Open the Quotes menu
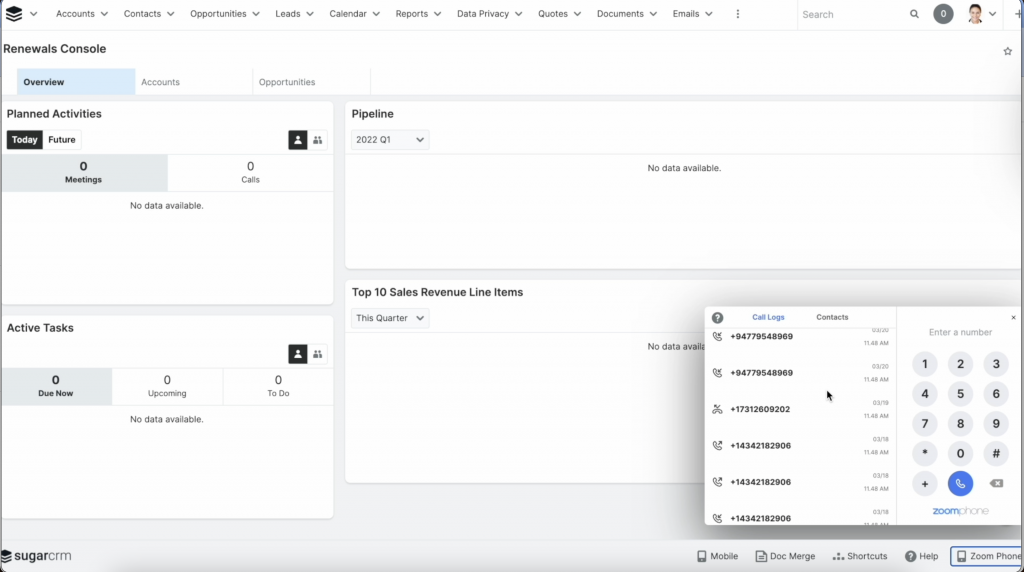This screenshot has height=572, width=1024. coord(552,14)
